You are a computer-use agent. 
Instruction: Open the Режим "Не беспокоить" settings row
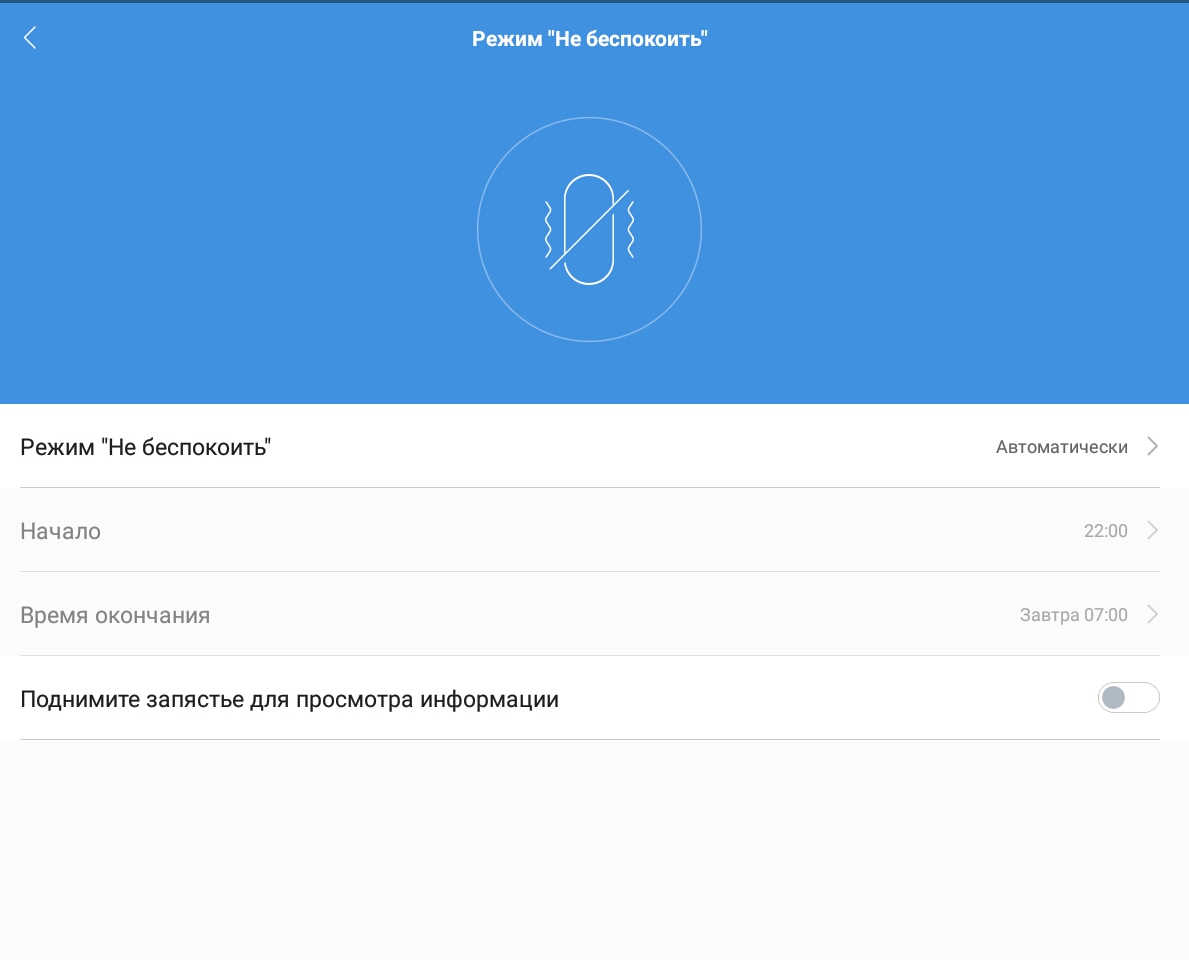pyautogui.click(x=146, y=447)
